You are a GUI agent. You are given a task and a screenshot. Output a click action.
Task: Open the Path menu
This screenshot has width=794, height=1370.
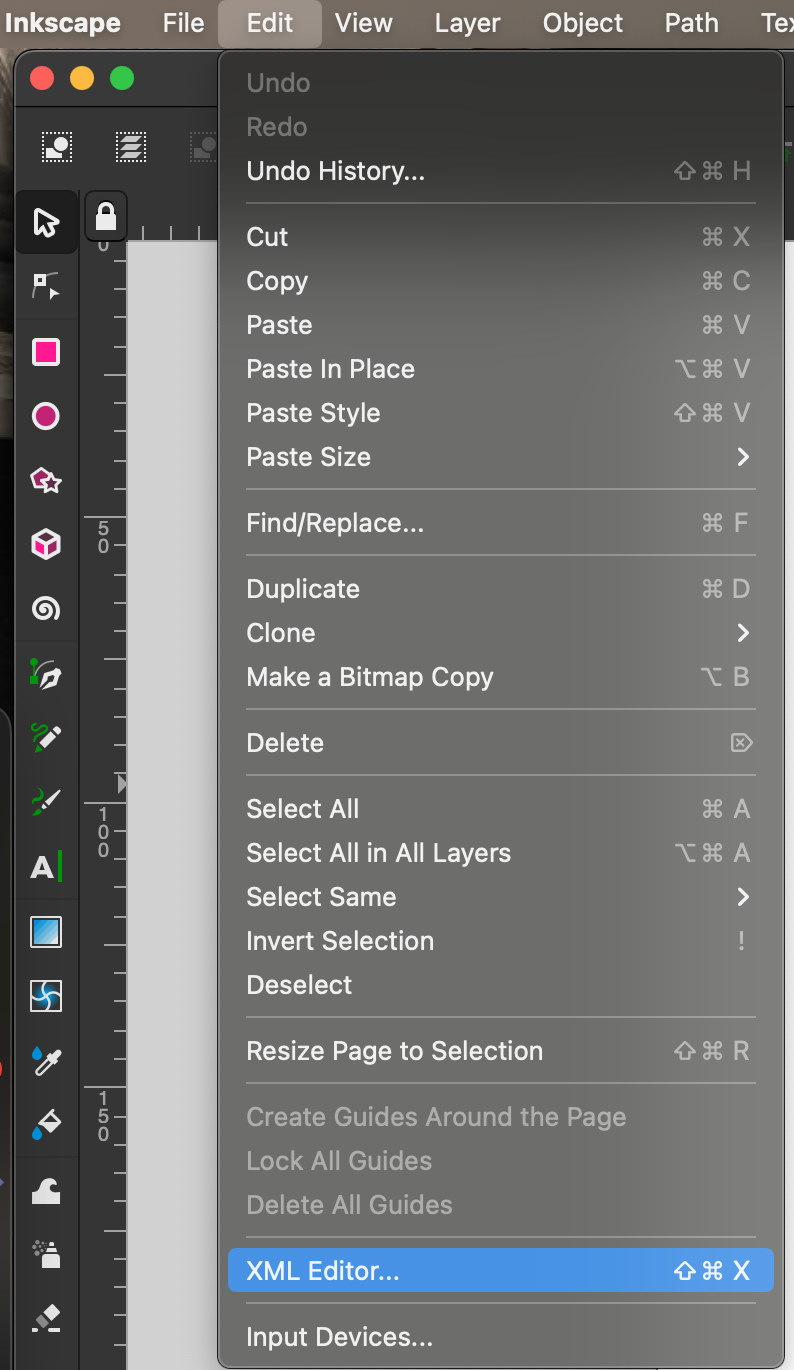click(x=692, y=23)
